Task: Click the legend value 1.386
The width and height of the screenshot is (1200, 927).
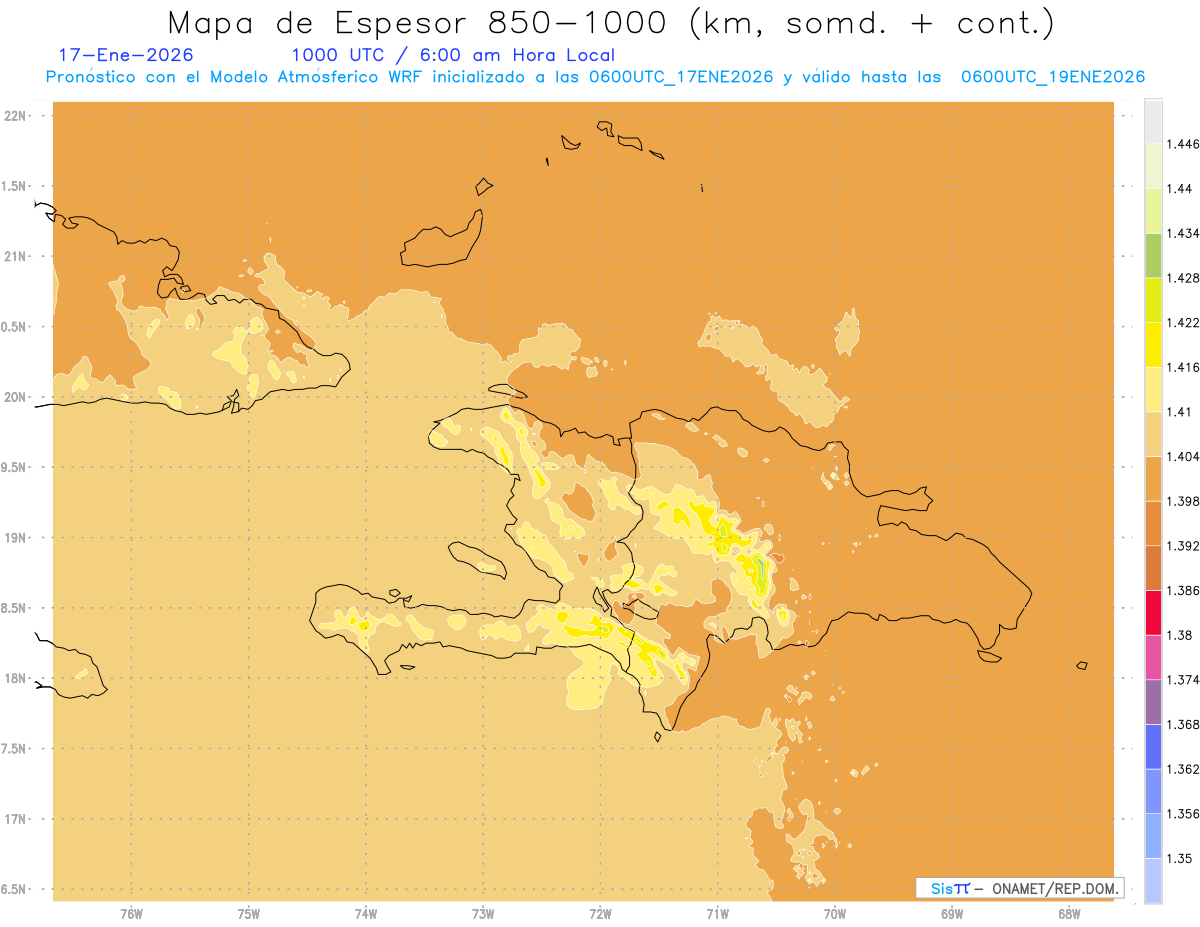Action: [1183, 590]
